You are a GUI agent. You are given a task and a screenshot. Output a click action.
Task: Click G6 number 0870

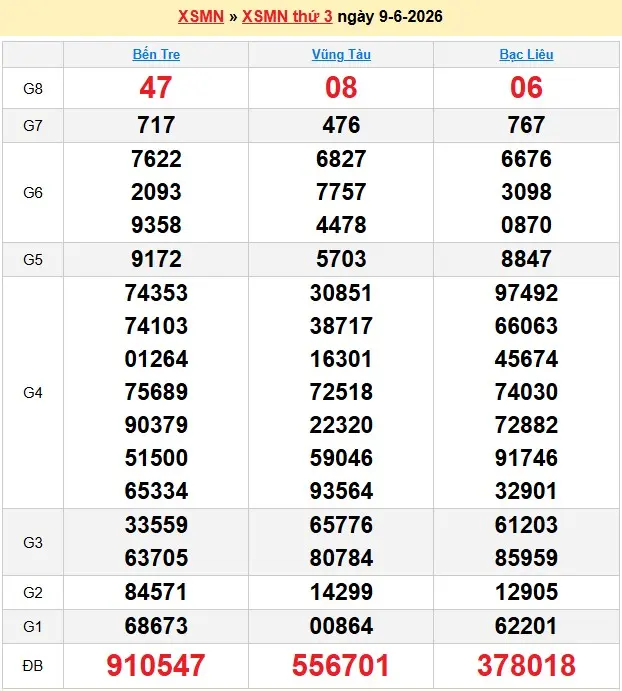point(526,225)
